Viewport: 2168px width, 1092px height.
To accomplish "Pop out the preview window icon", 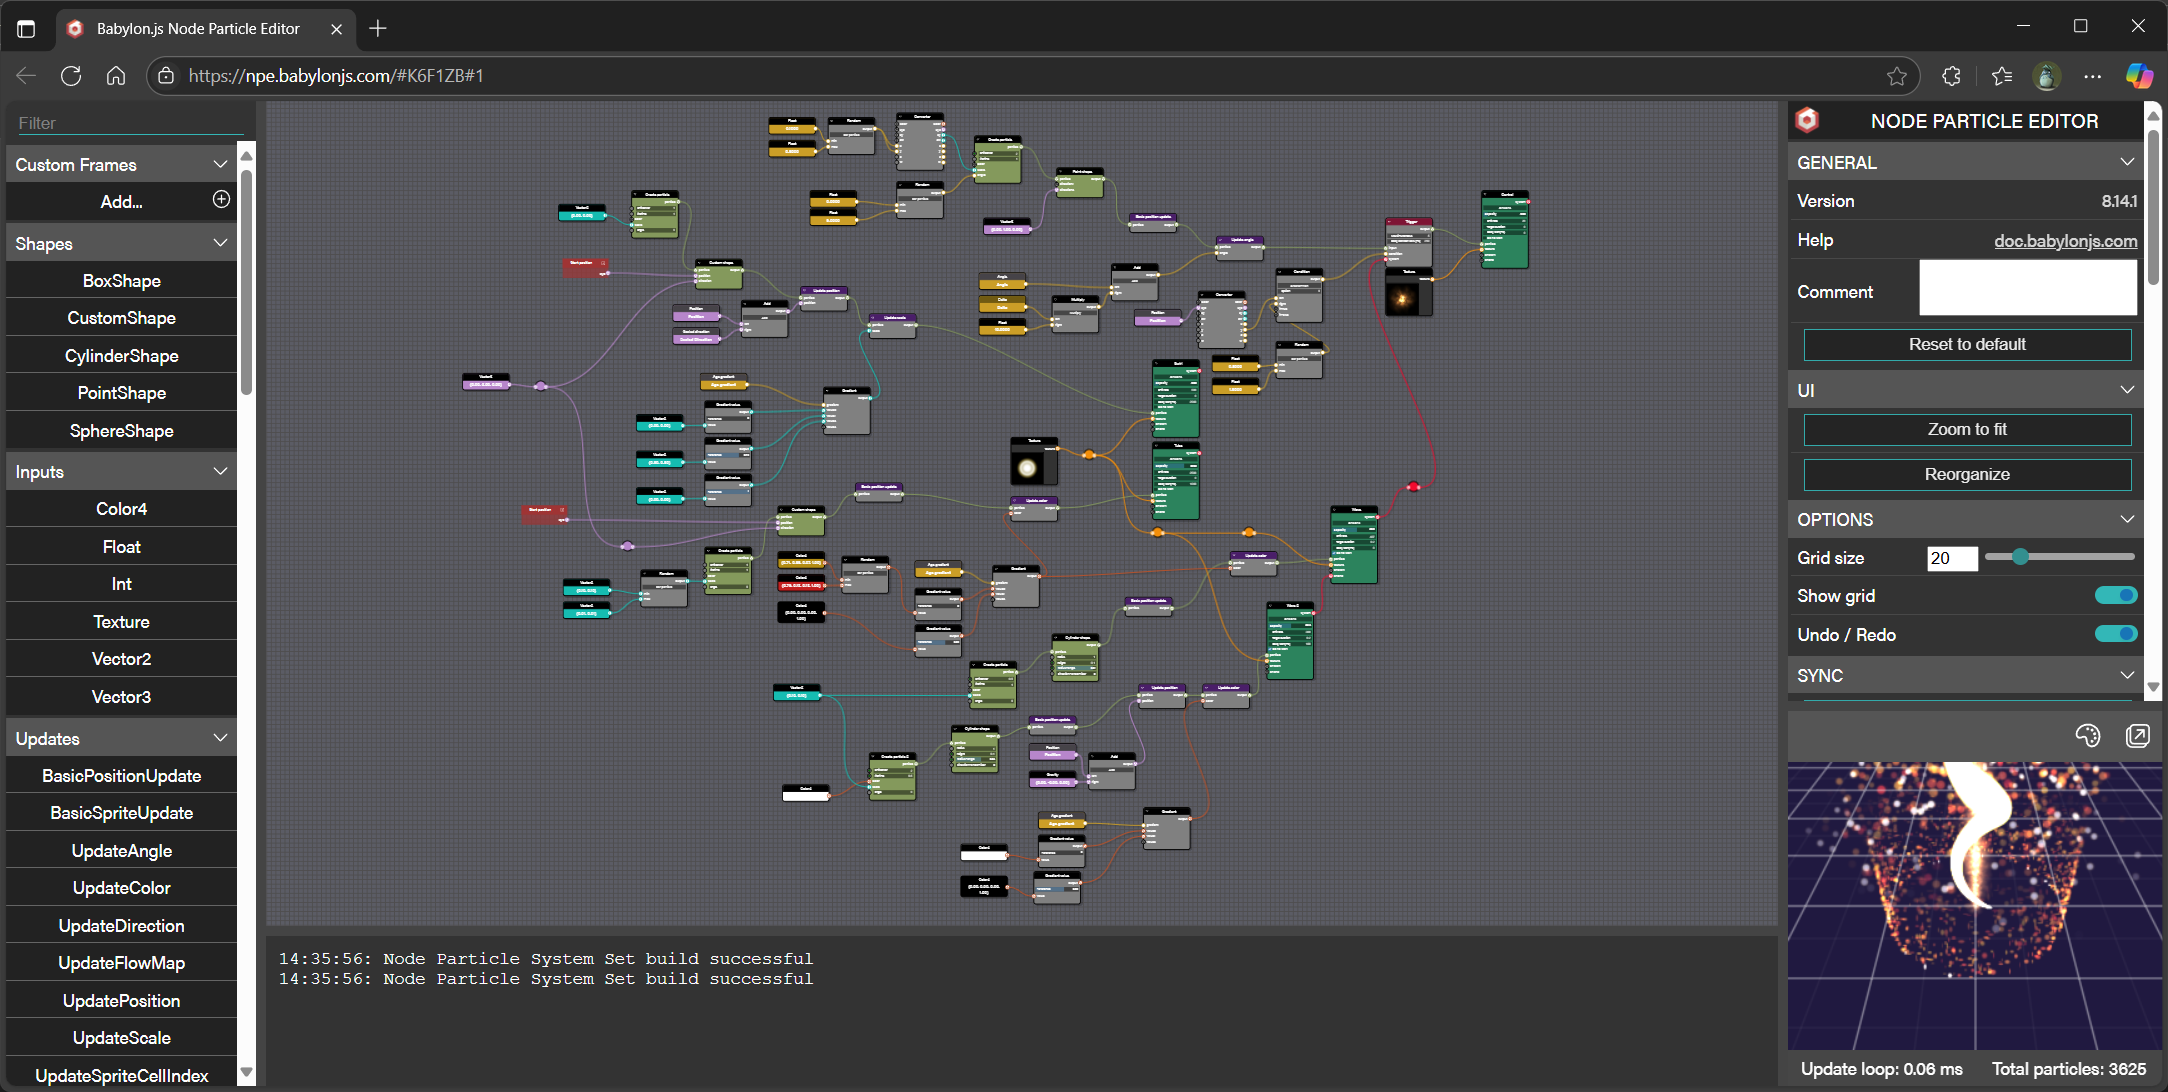I will pyautogui.click(x=2137, y=736).
